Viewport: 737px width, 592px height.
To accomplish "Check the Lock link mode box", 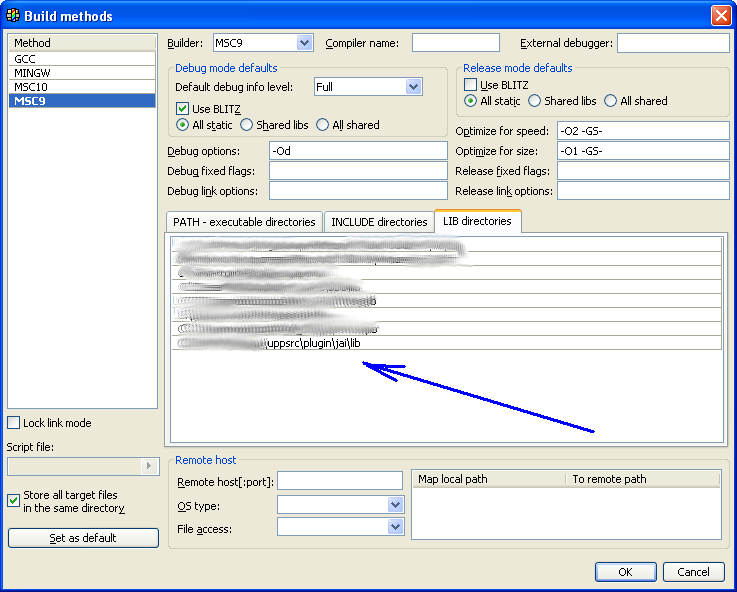I will pos(14,423).
